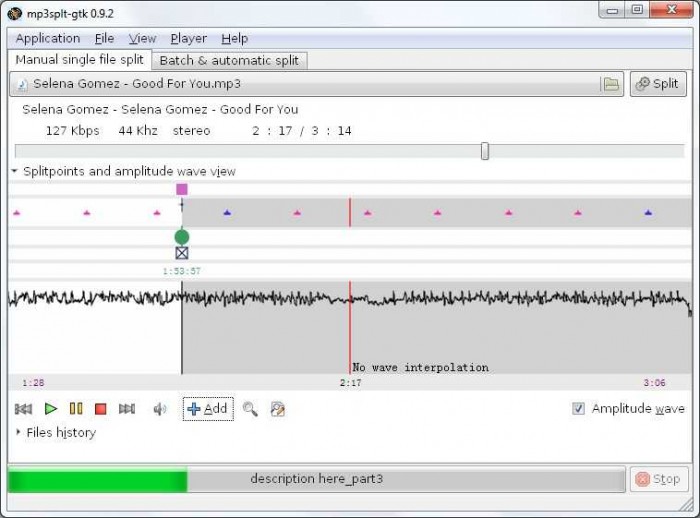Click the volume speaker icon

pyautogui.click(x=160, y=409)
